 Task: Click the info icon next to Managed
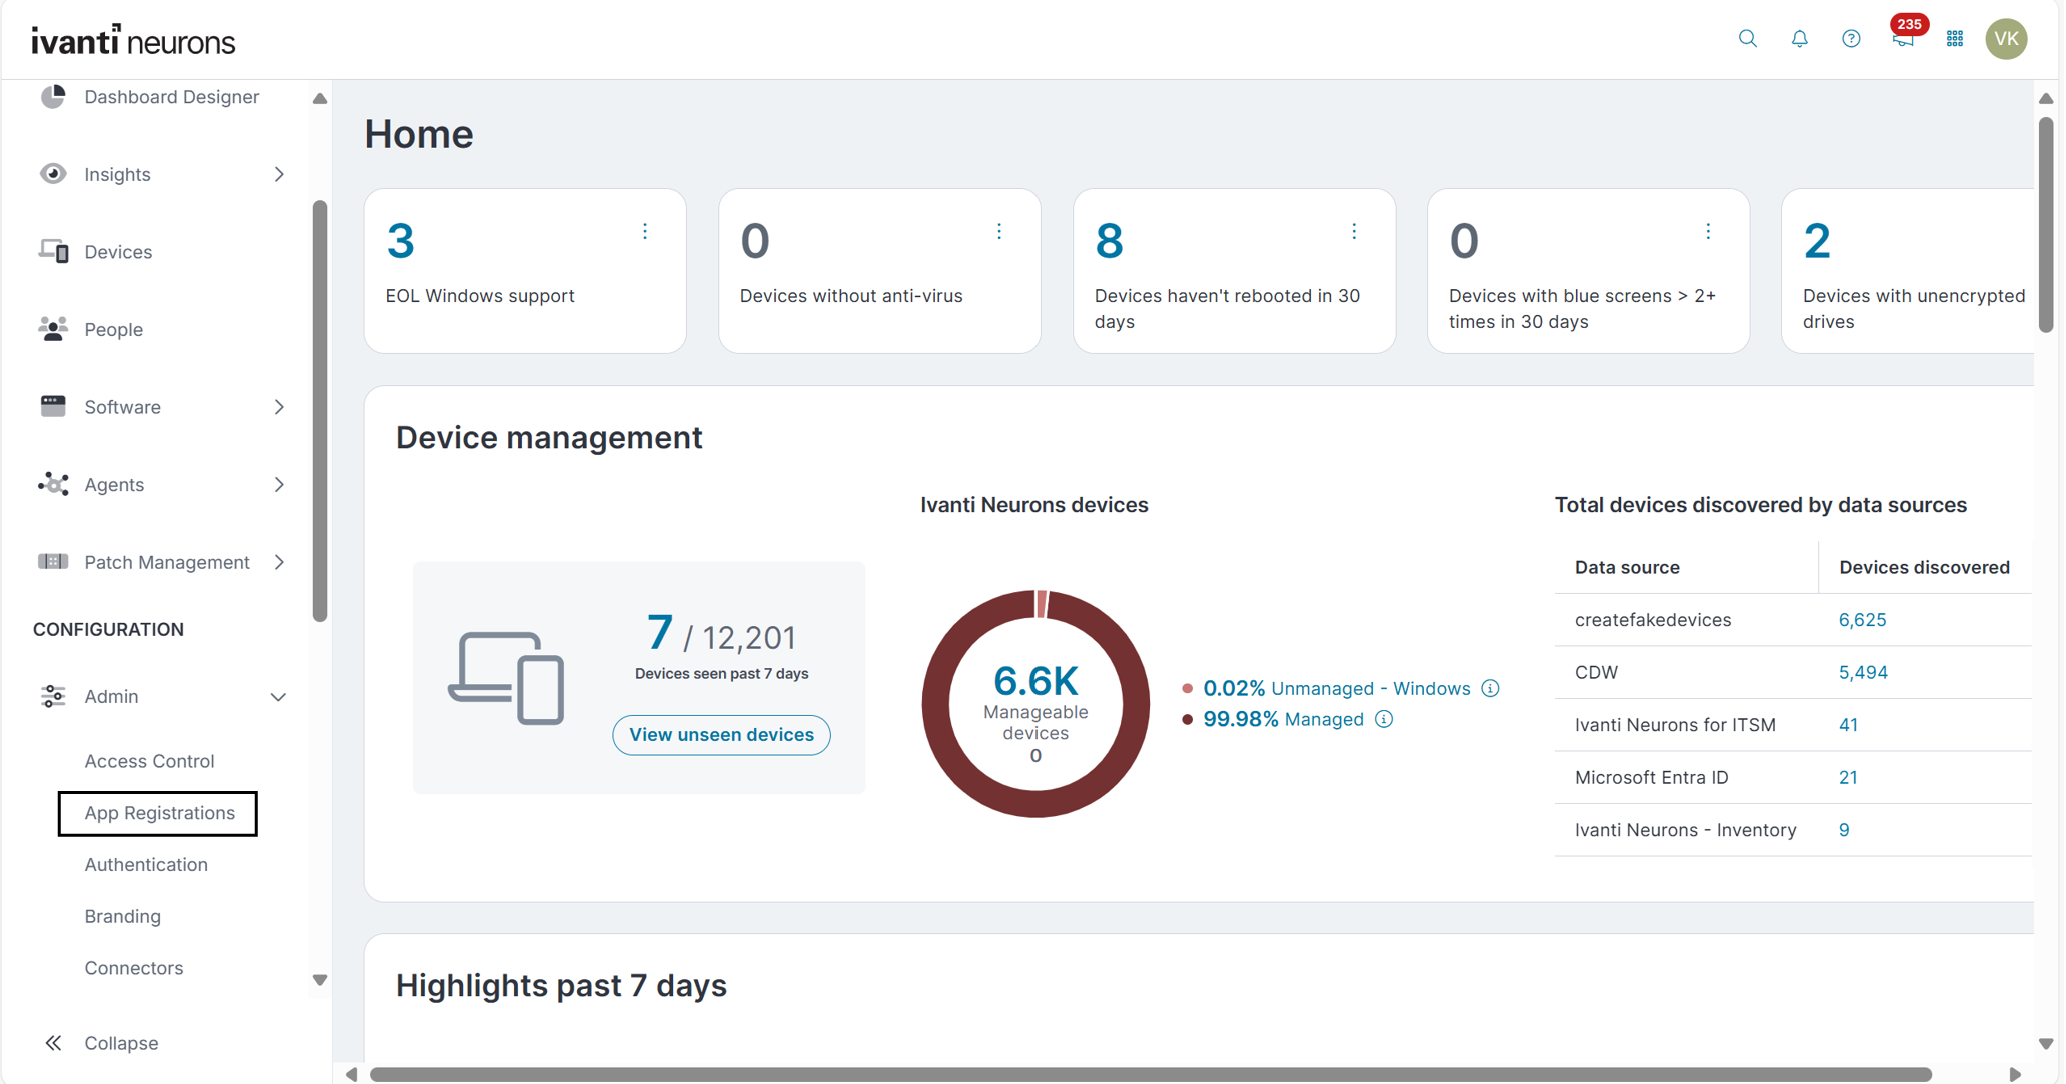pos(1384,719)
